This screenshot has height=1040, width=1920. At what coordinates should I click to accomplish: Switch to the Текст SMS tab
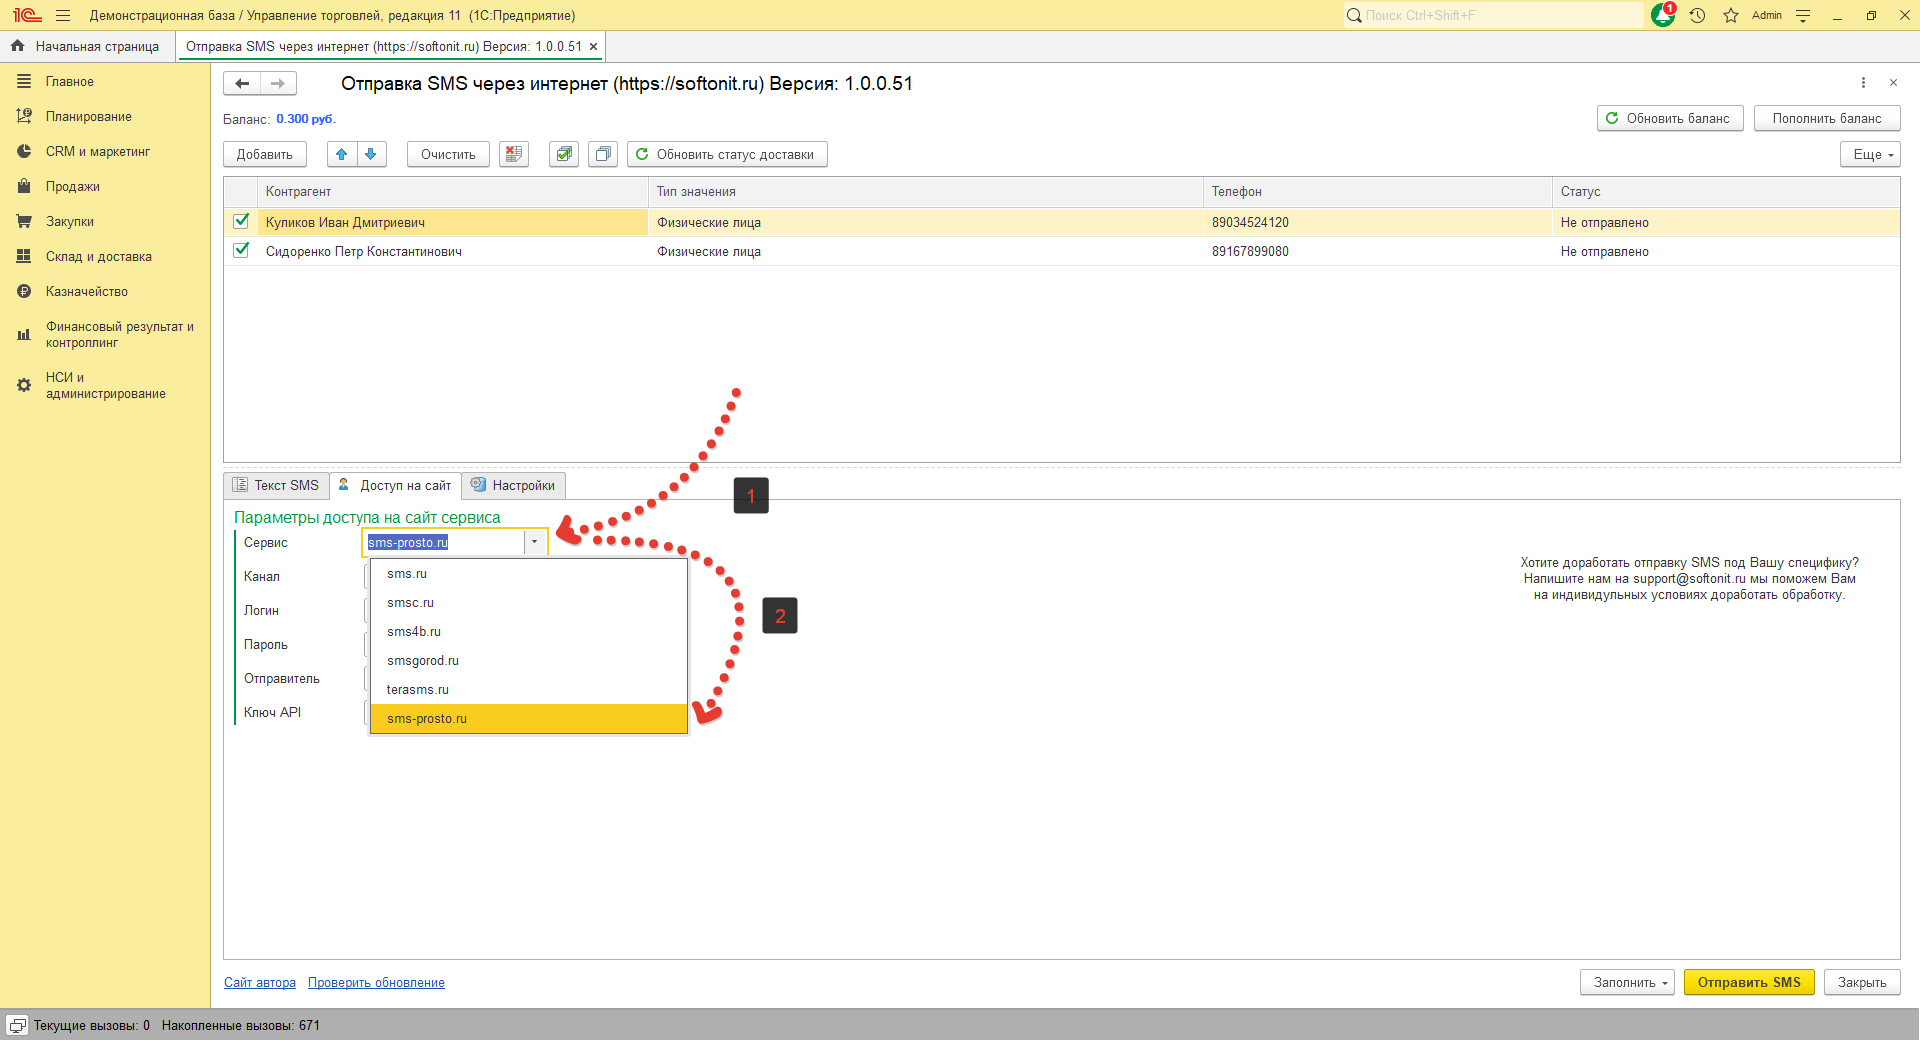point(277,485)
